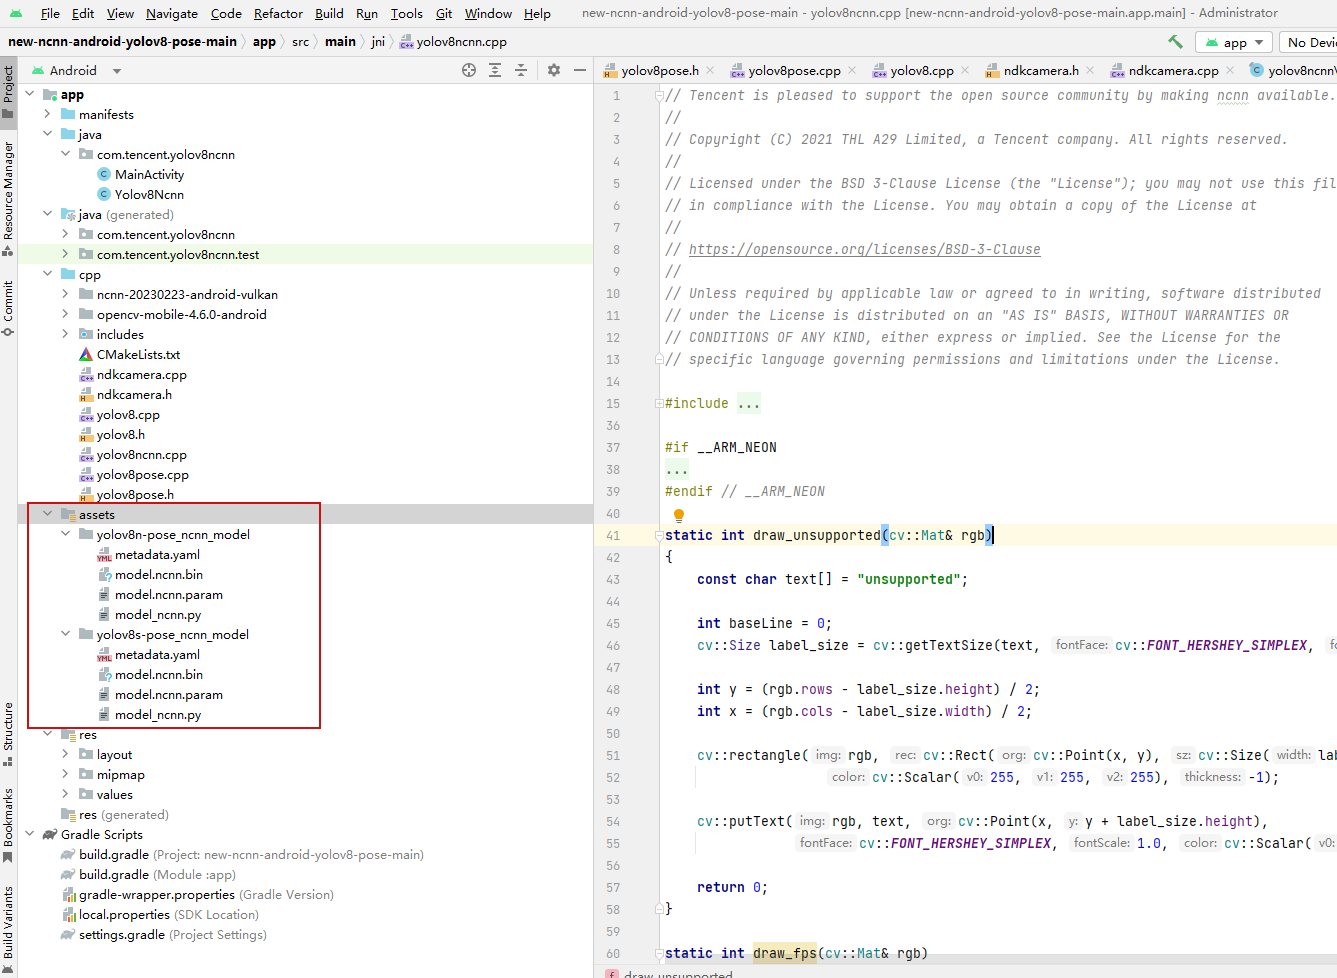Close the ndkcamera.cpp editor tab
The width and height of the screenshot is (1337, 978).
coord(1230,70)
